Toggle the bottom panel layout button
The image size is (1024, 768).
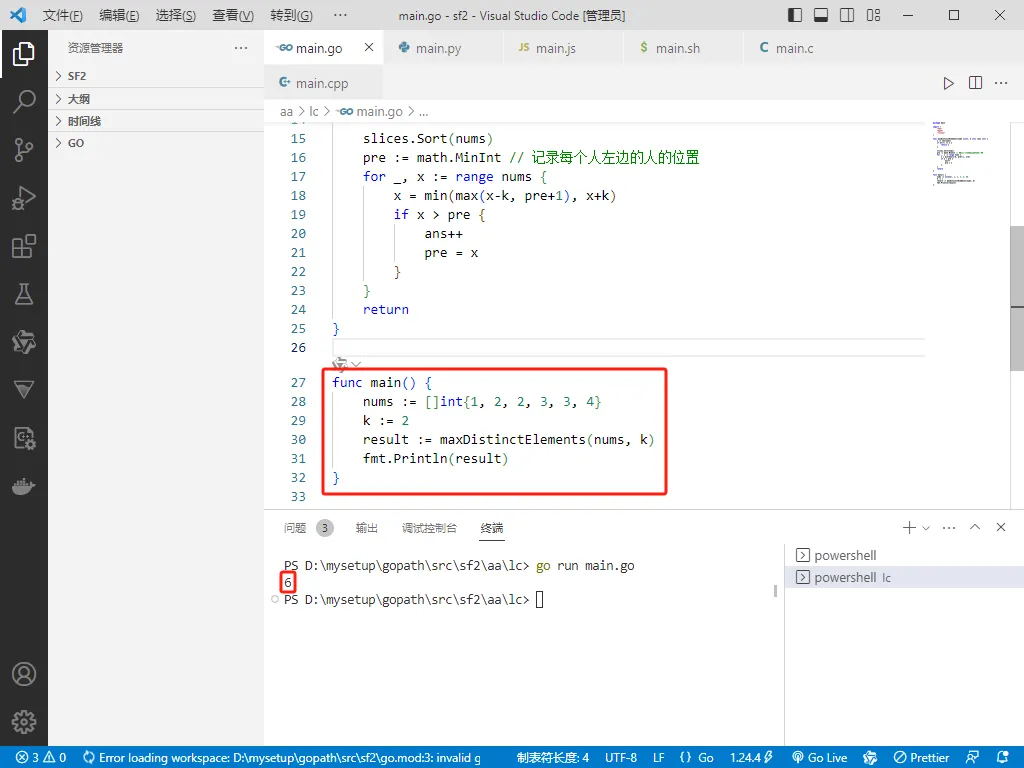(x=821, y=15)
